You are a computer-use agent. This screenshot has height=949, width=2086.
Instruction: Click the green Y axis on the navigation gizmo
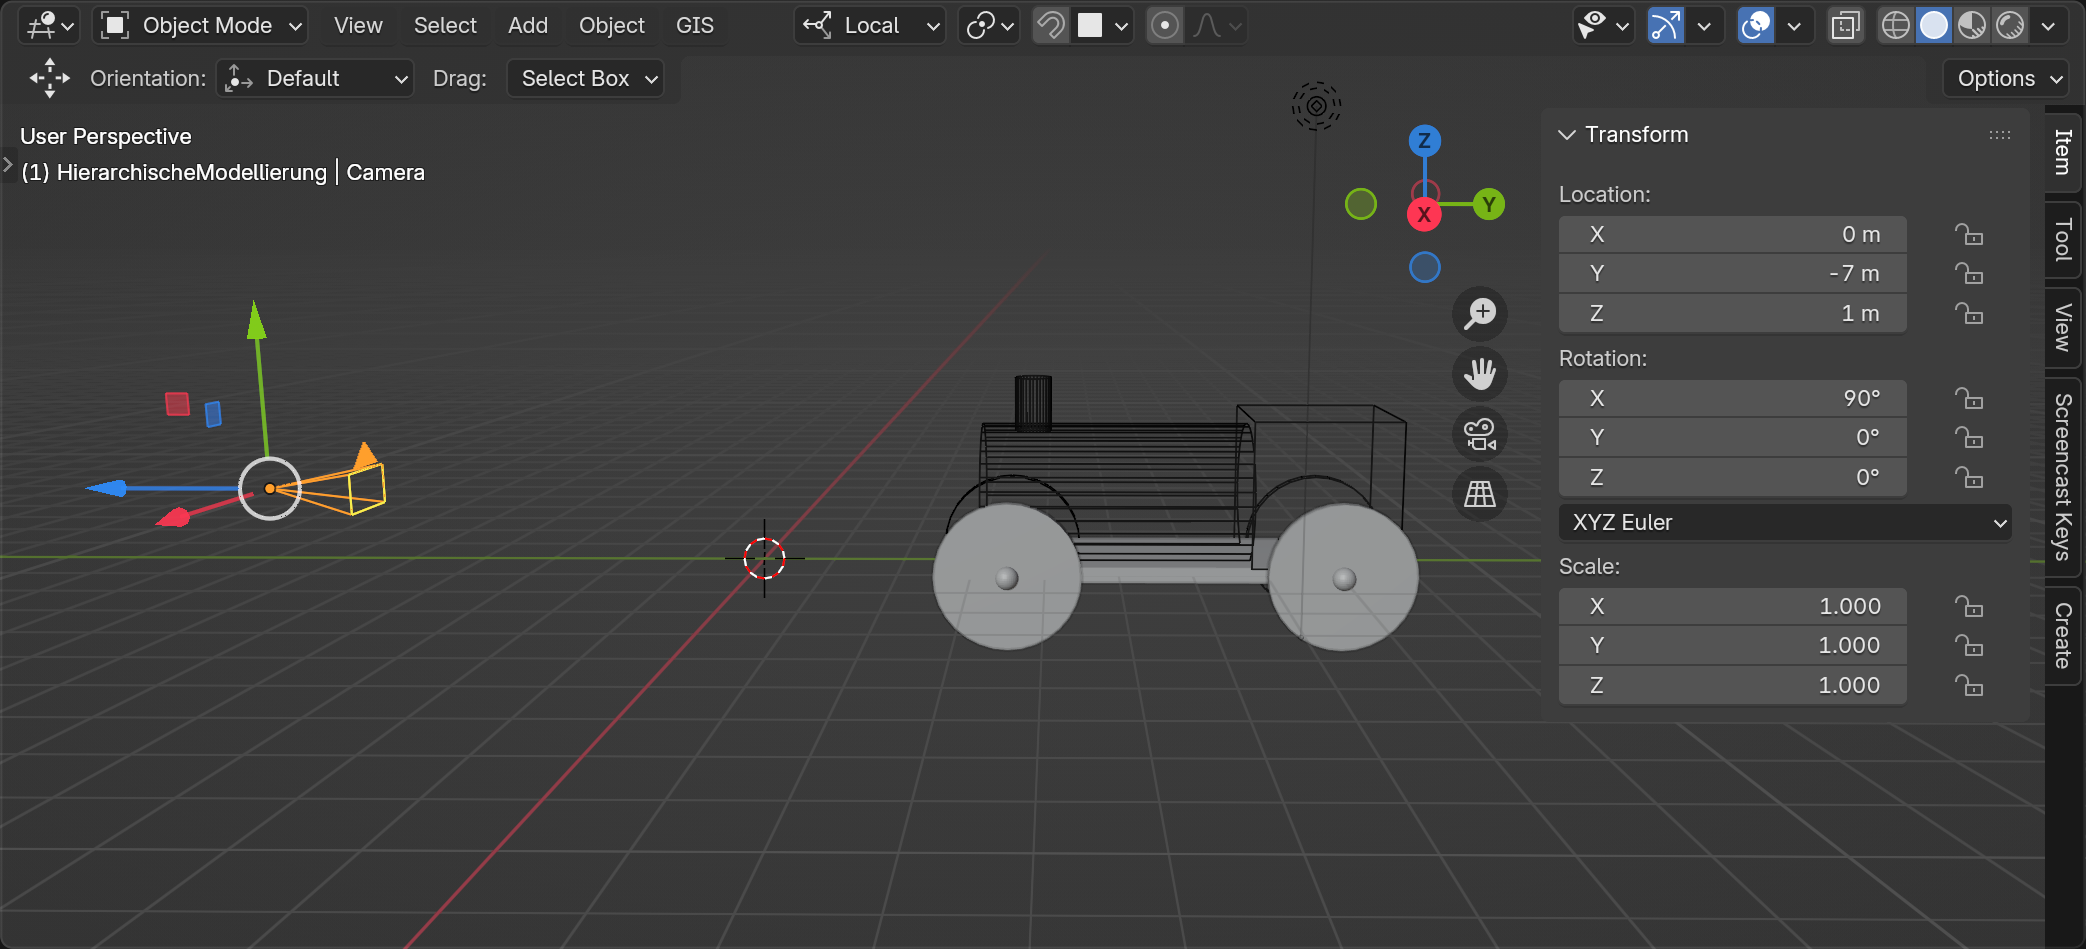(x=1489, y=205)
